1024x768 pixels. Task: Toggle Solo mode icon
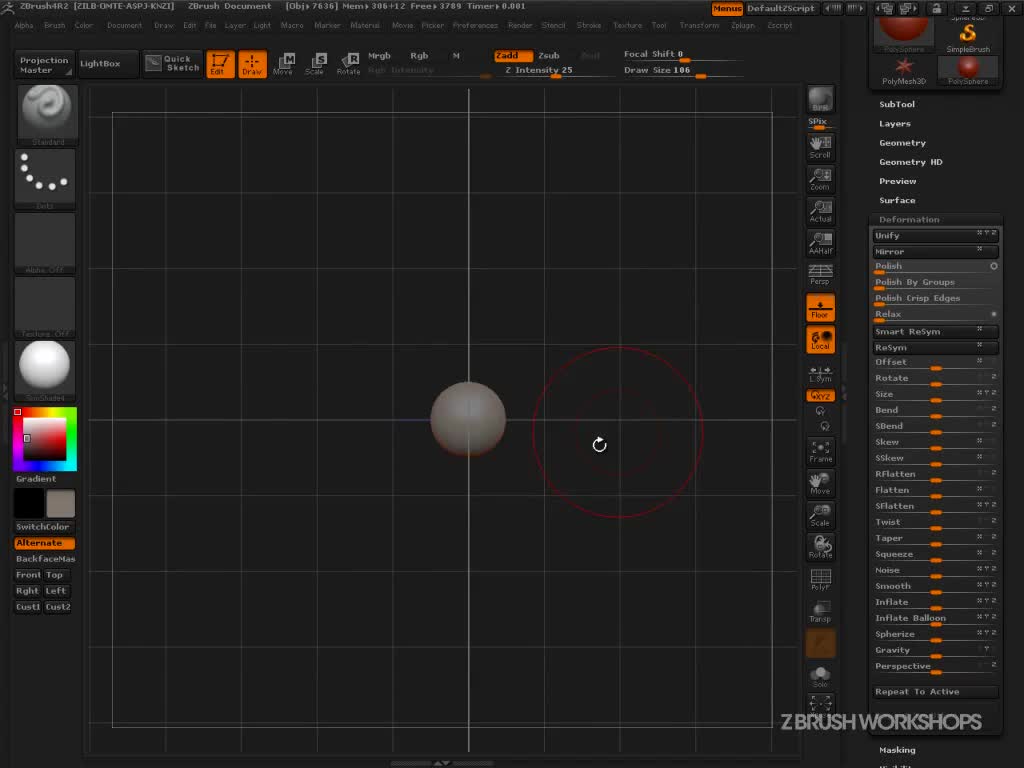[820, 677]
